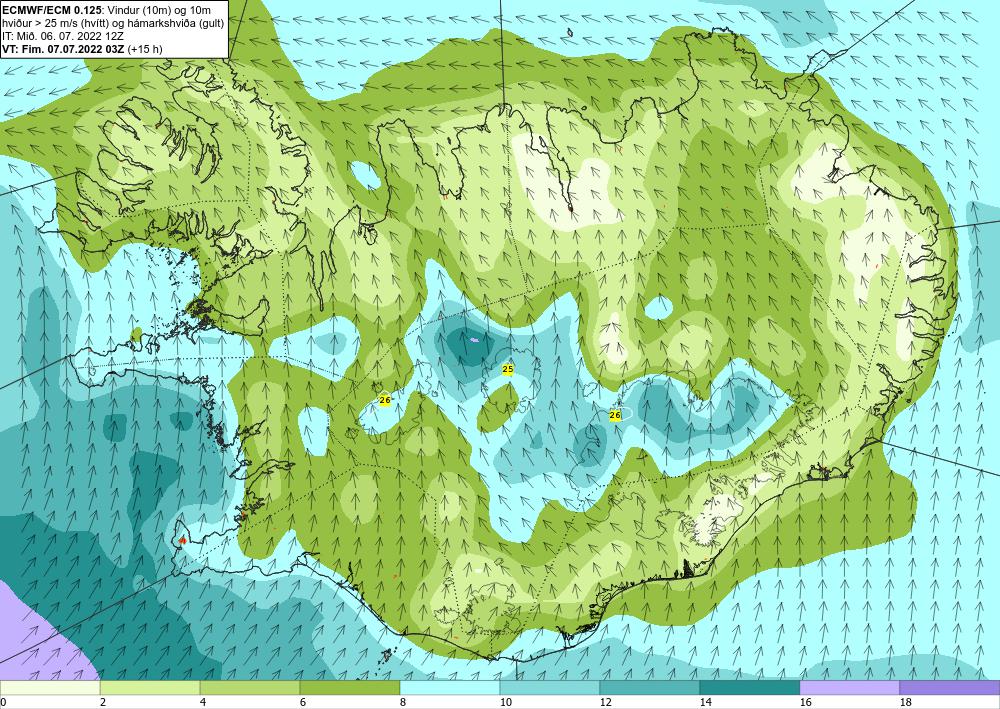
Task: Click the legend scale number '18'
Action: coord(906,702)
